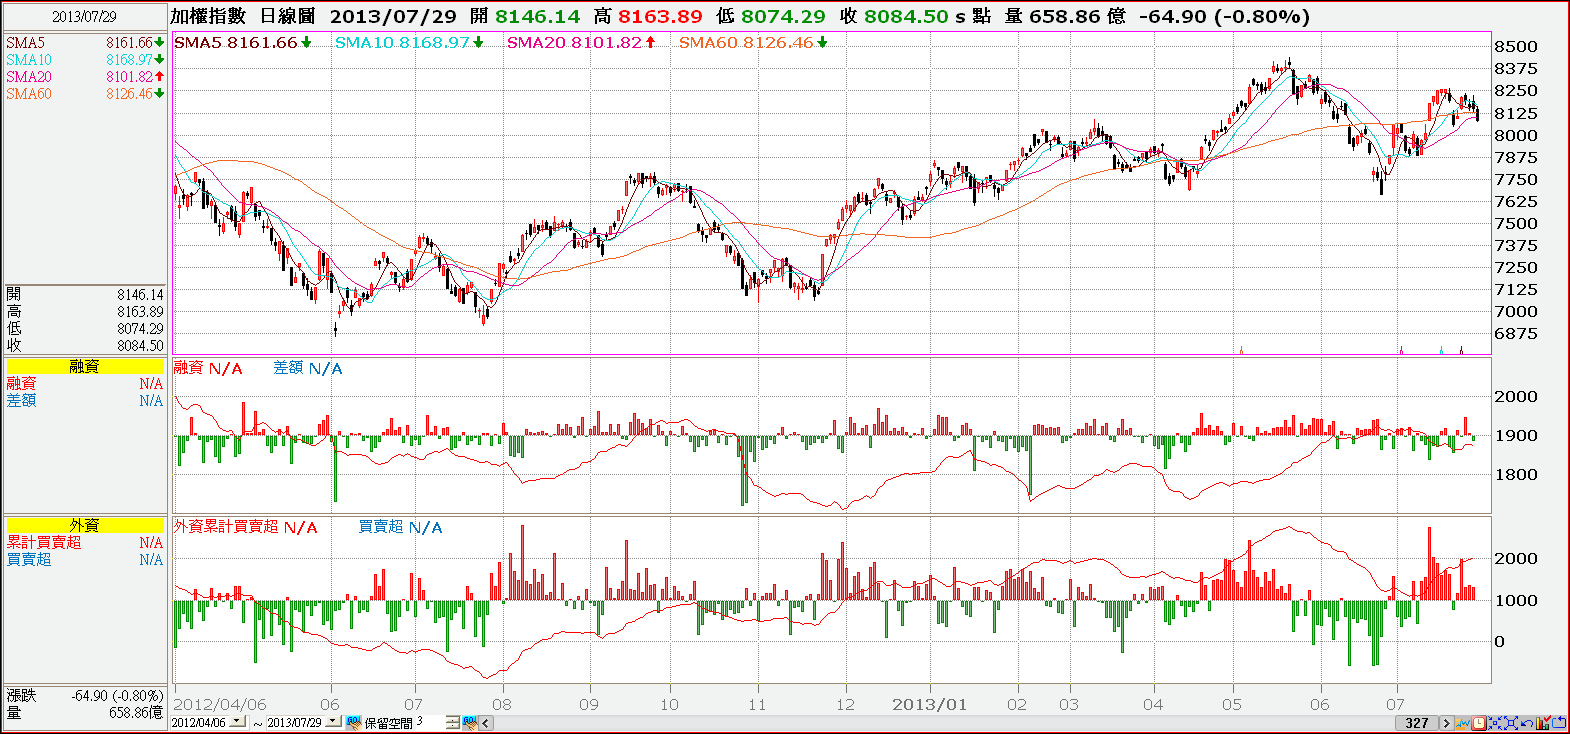Click the blue export share icon

[x=1558, y=723]
